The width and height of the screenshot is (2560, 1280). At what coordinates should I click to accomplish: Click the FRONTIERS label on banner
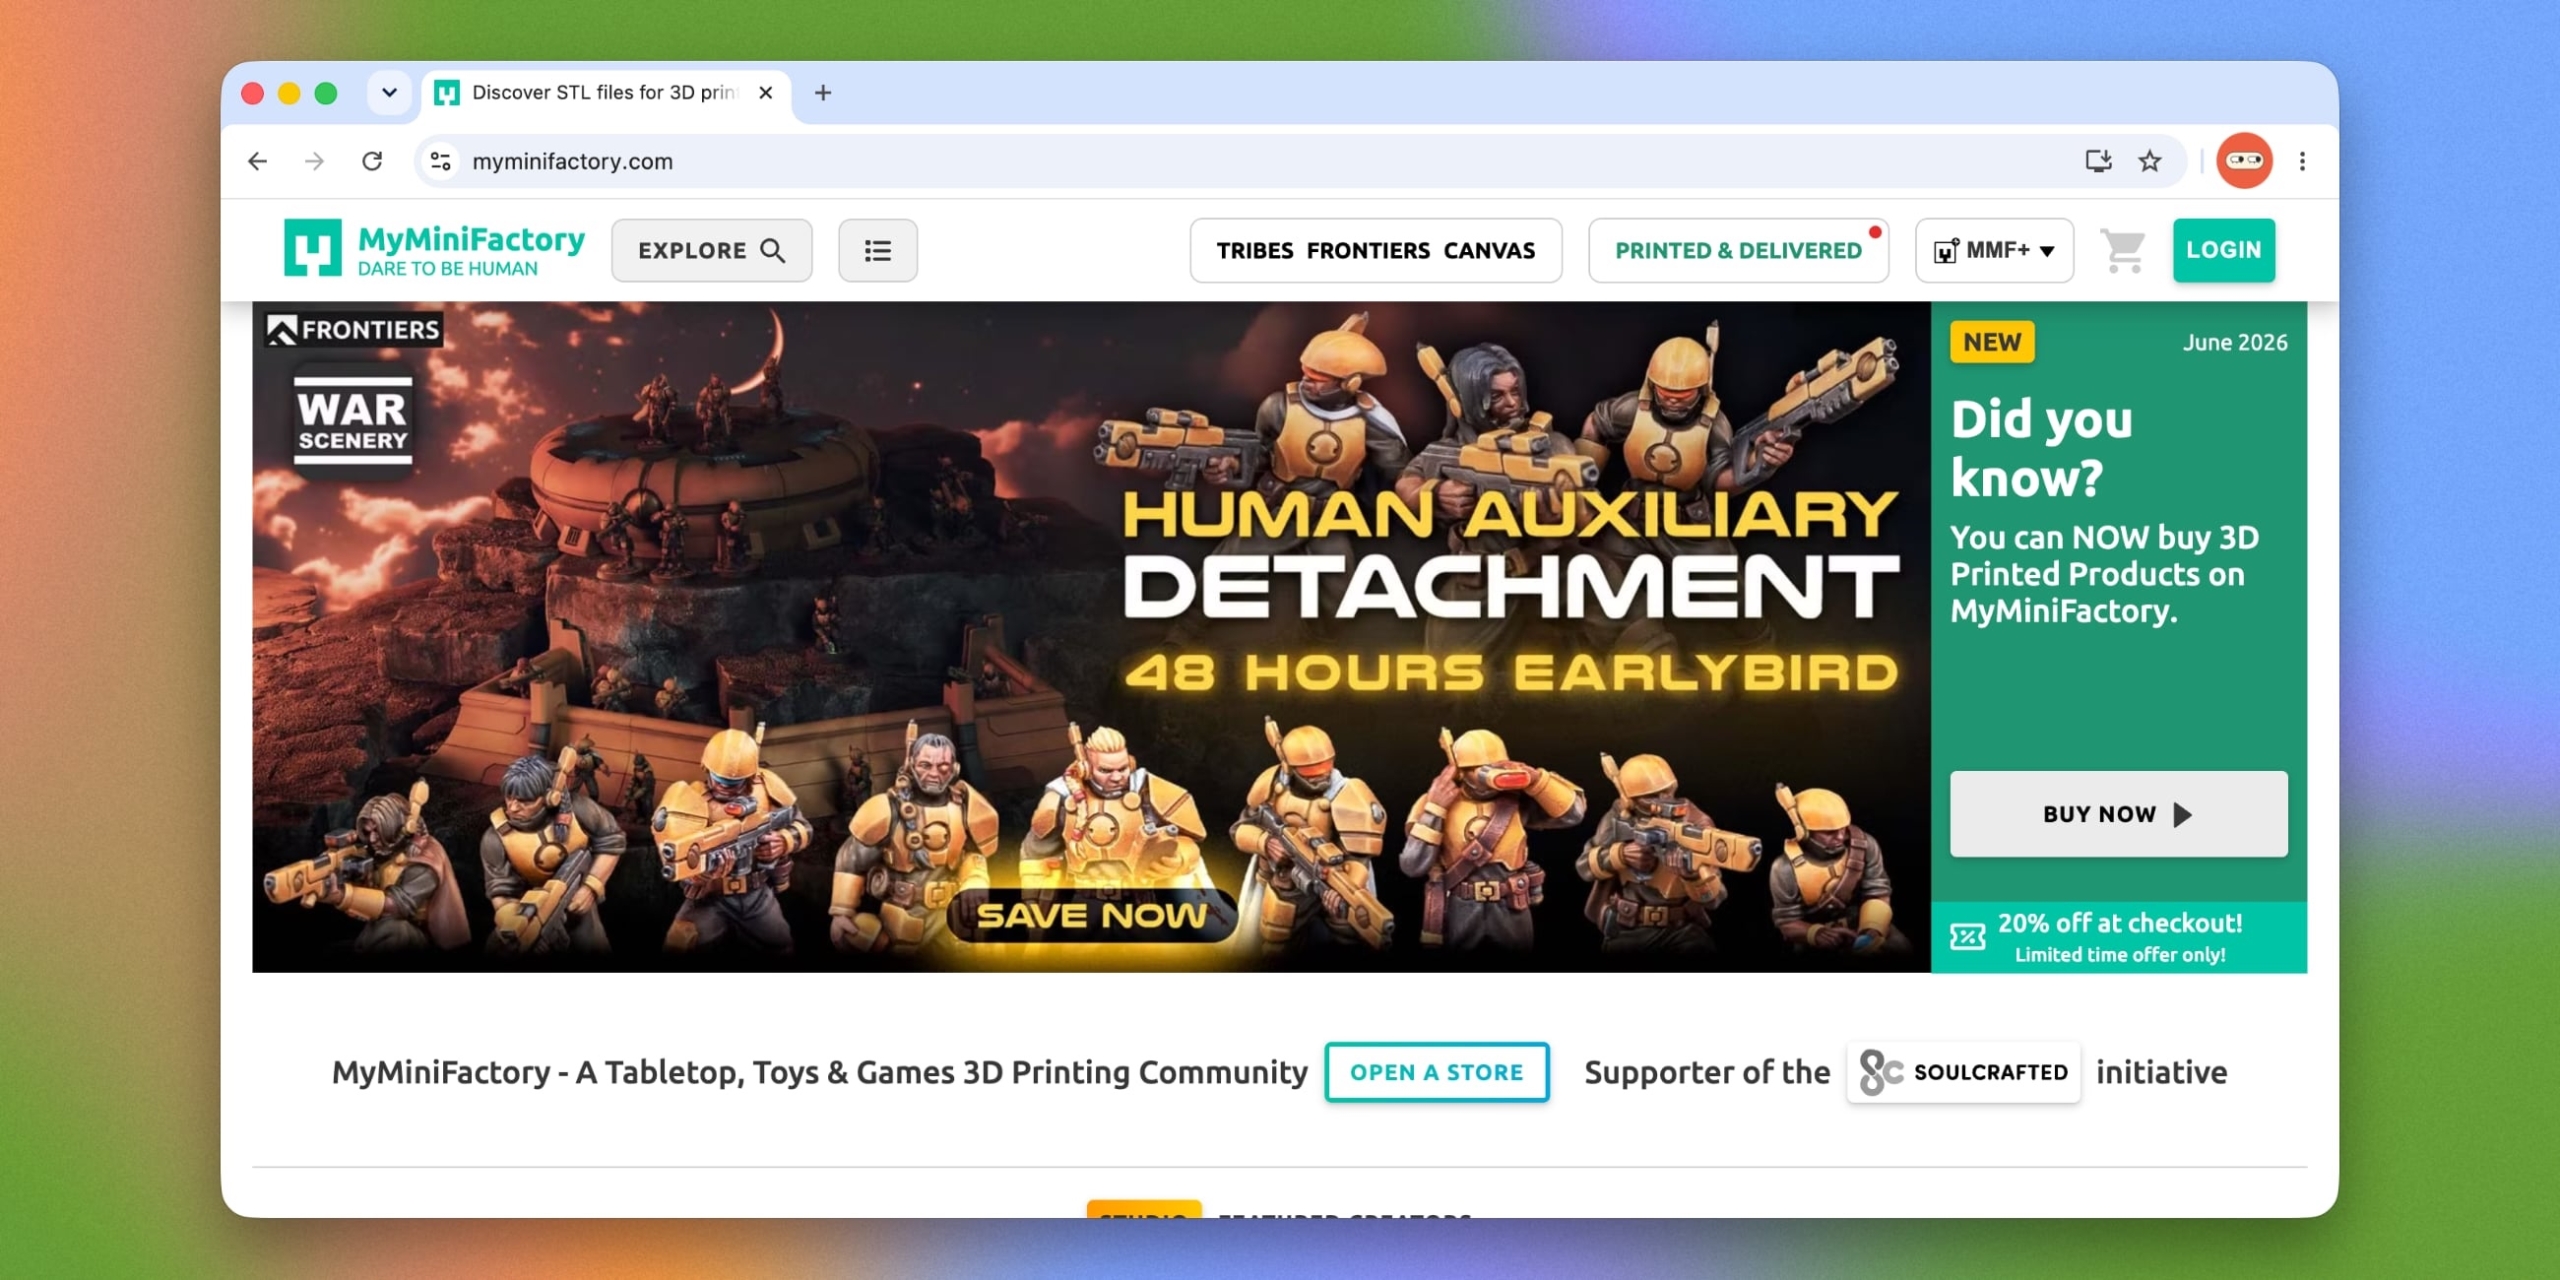point(354,329)
